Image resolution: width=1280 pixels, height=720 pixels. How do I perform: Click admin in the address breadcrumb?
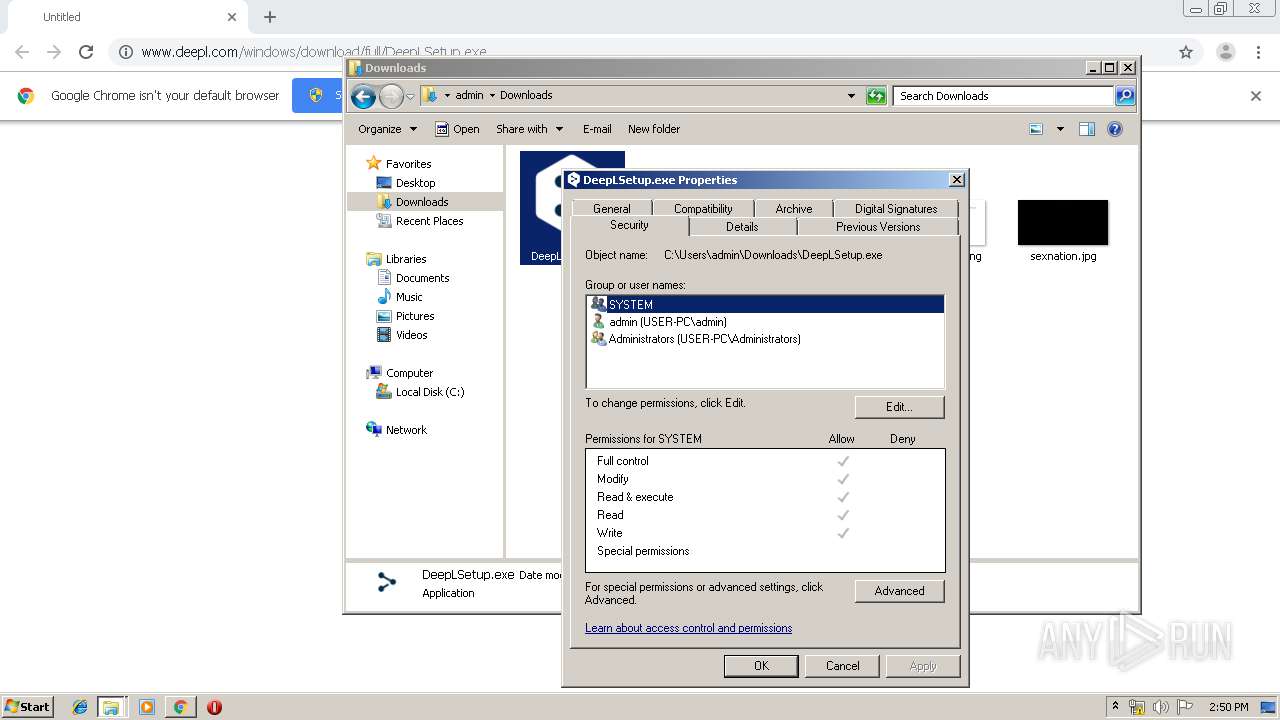(x=469, y=96)
